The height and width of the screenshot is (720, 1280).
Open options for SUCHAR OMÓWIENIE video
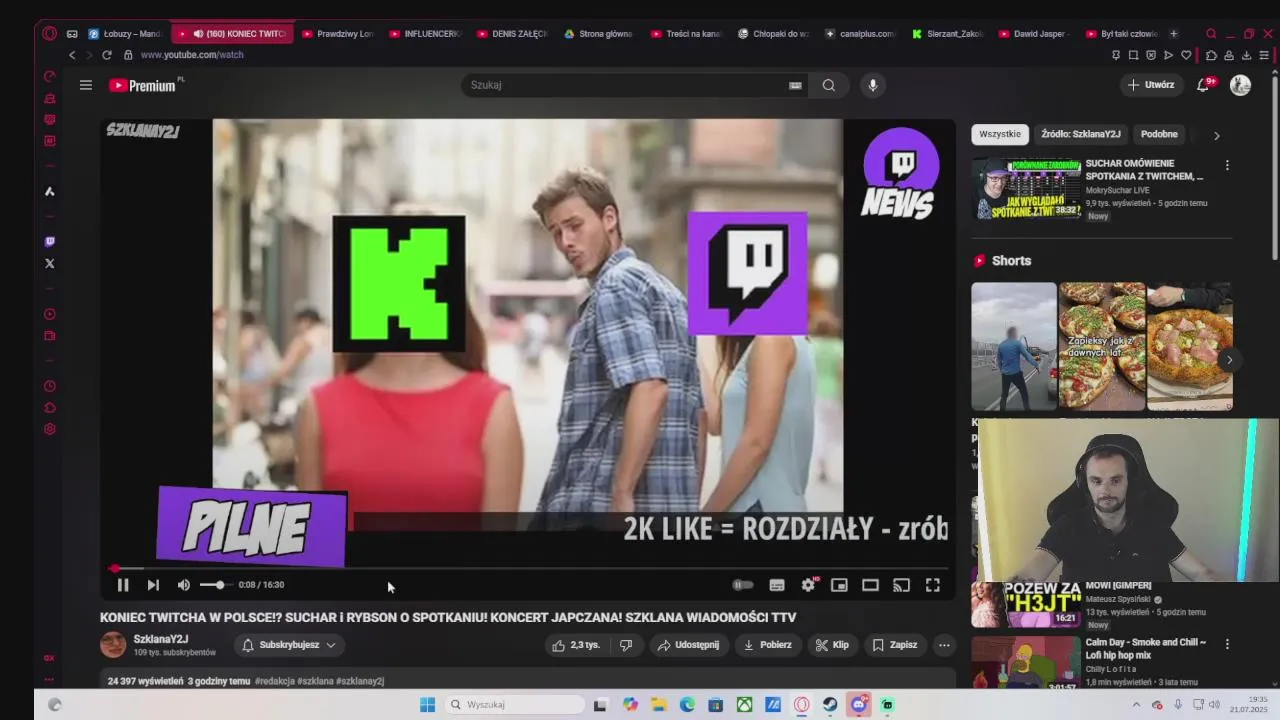[1227, 165]
